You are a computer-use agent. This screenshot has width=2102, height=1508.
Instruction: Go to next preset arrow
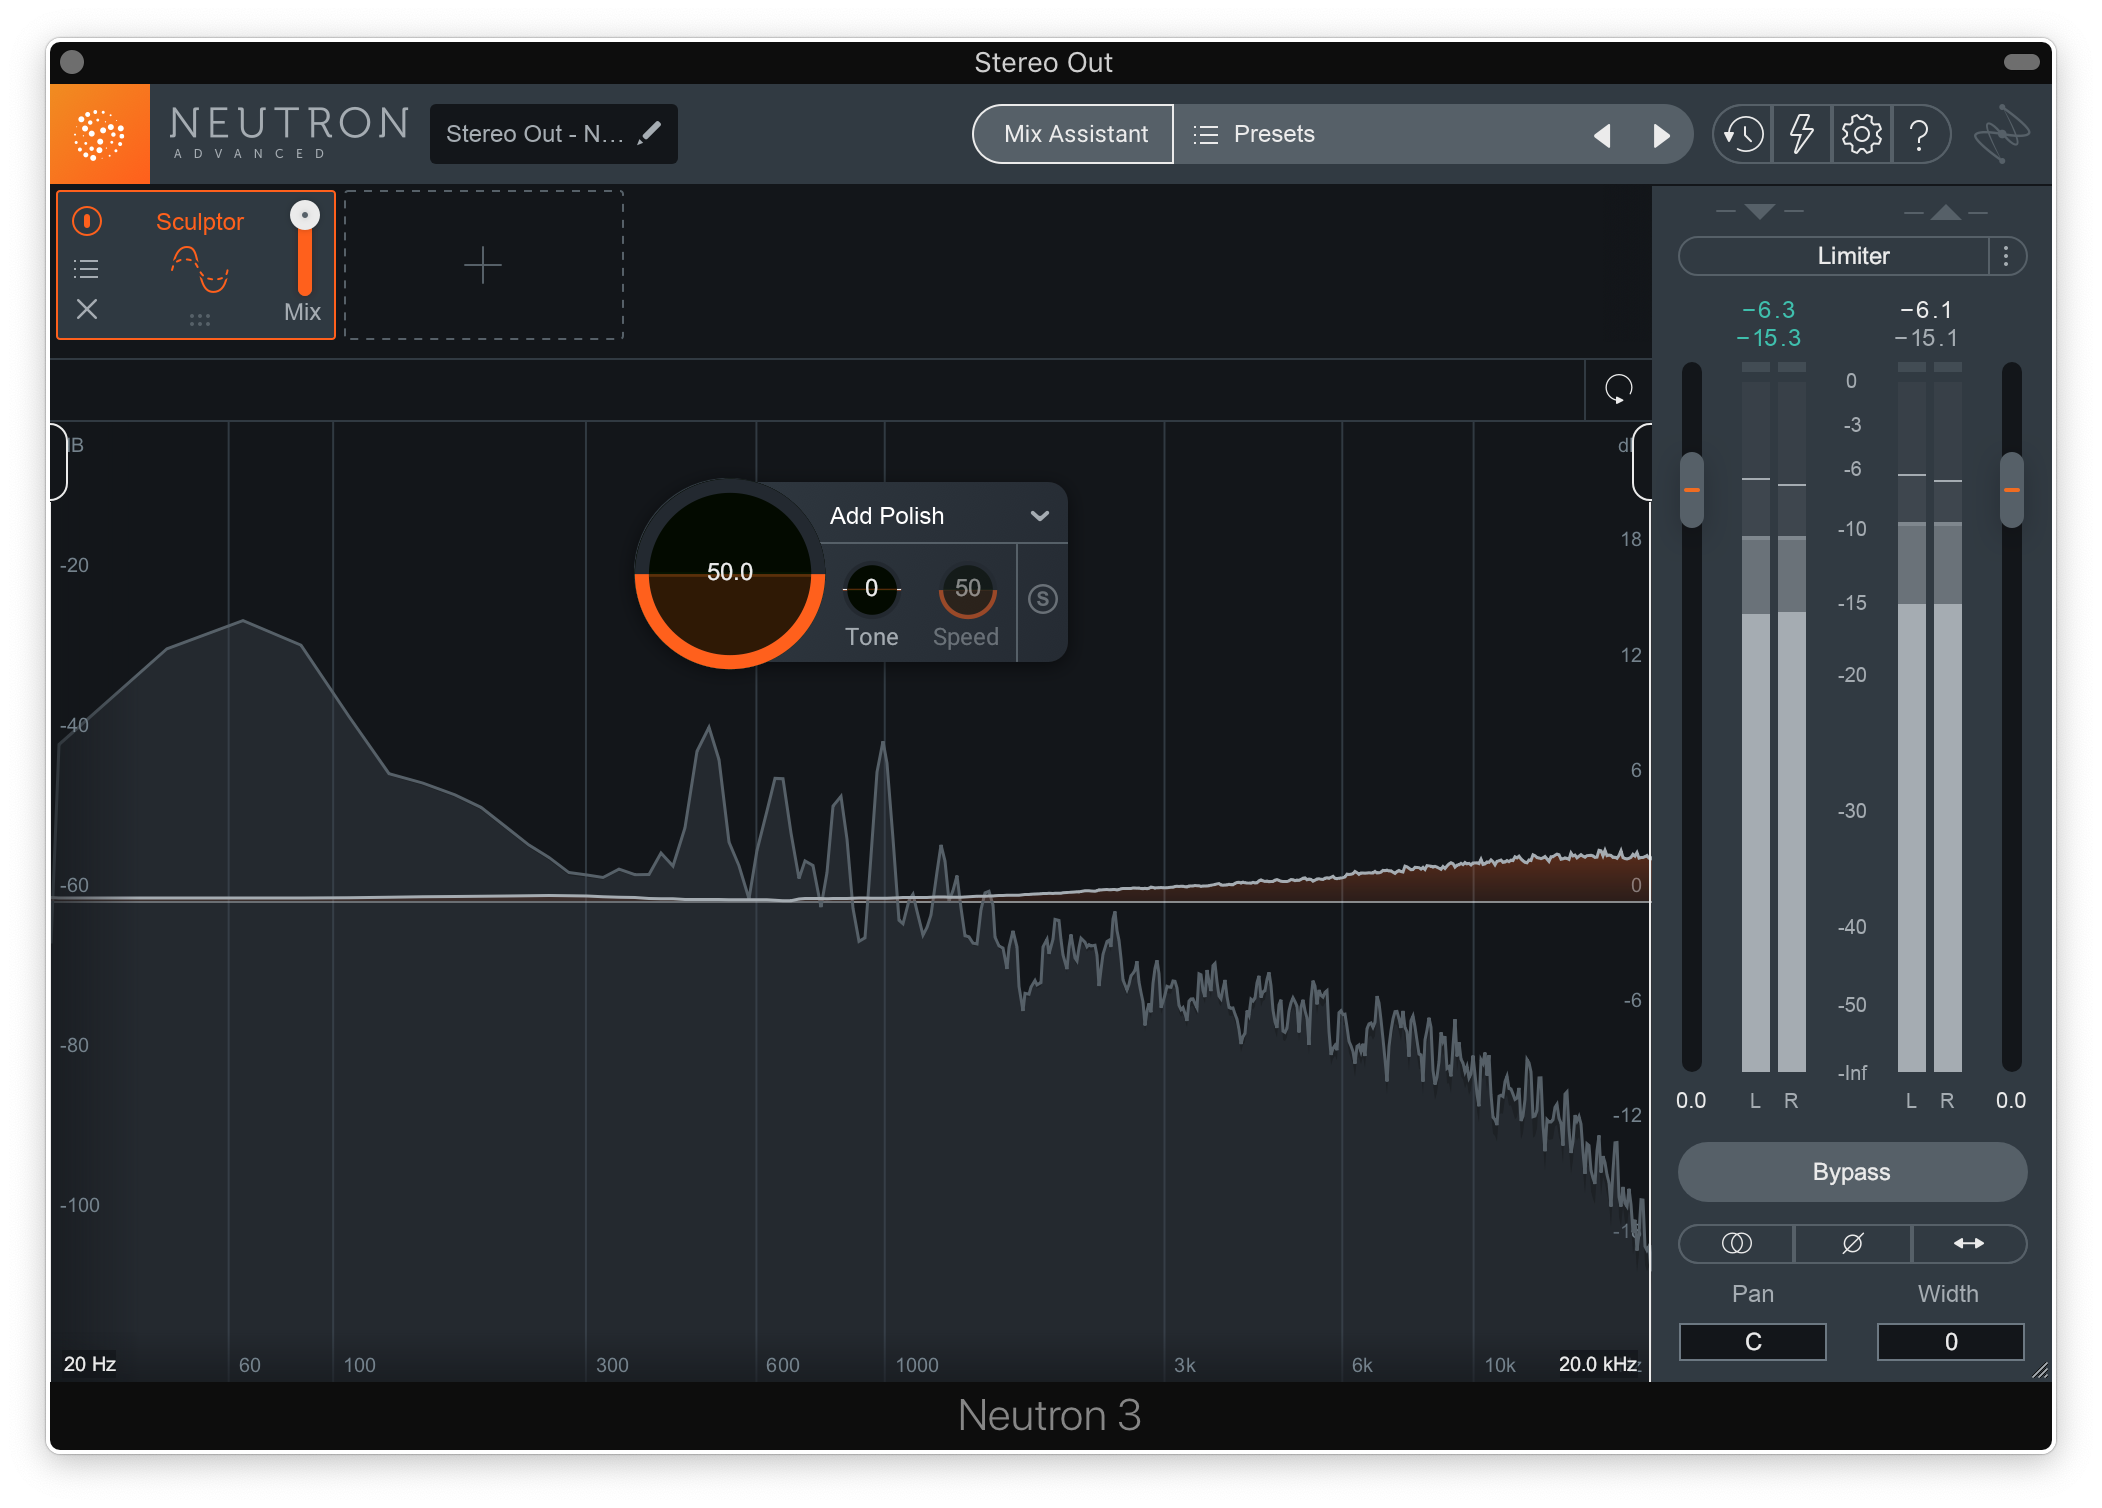(x=1661, y=135)
